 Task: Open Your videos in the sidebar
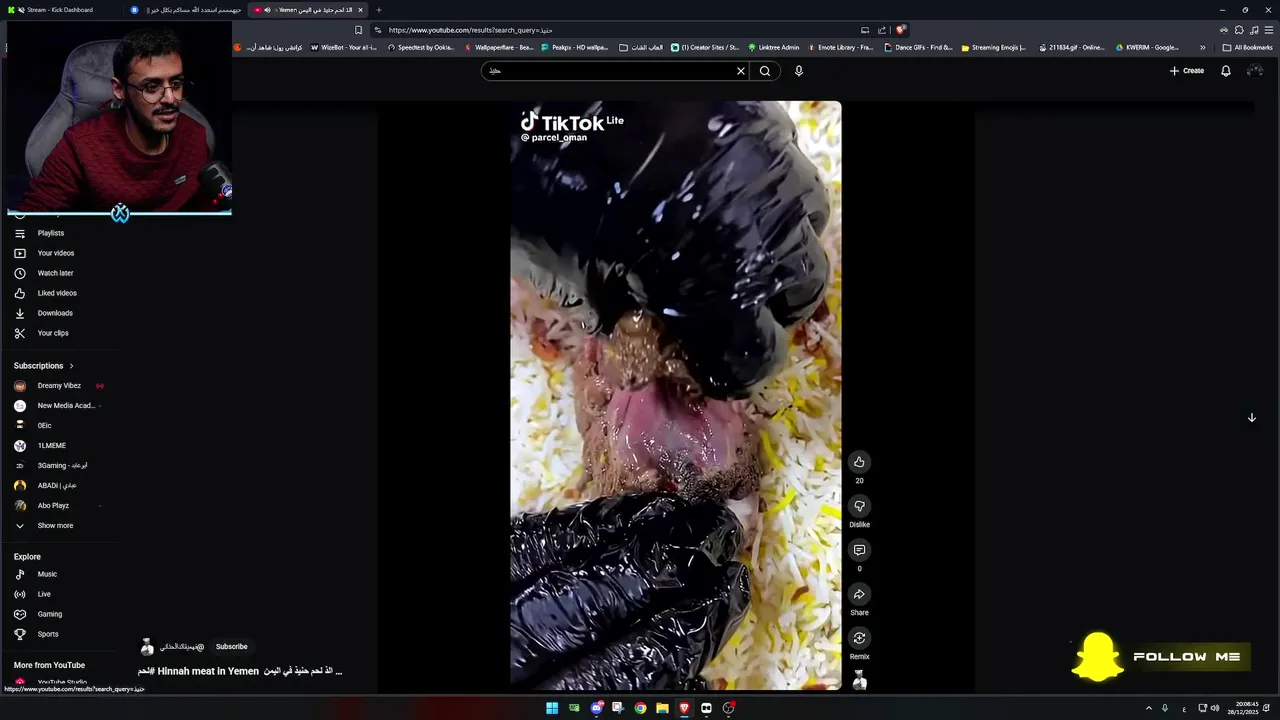55,253
